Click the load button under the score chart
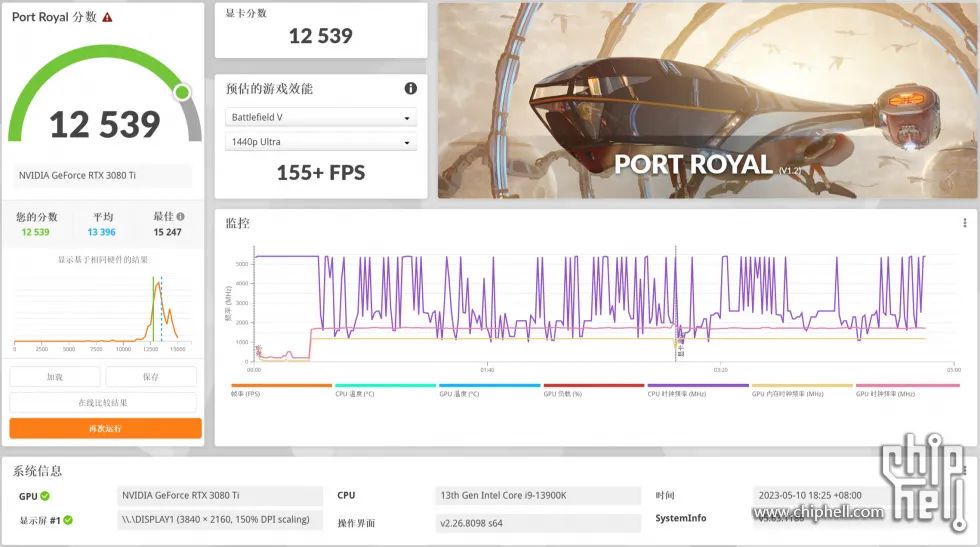Image resolution: width=980 pixels, height=547 pixels. pyautogui.click(x=55, y=377)
